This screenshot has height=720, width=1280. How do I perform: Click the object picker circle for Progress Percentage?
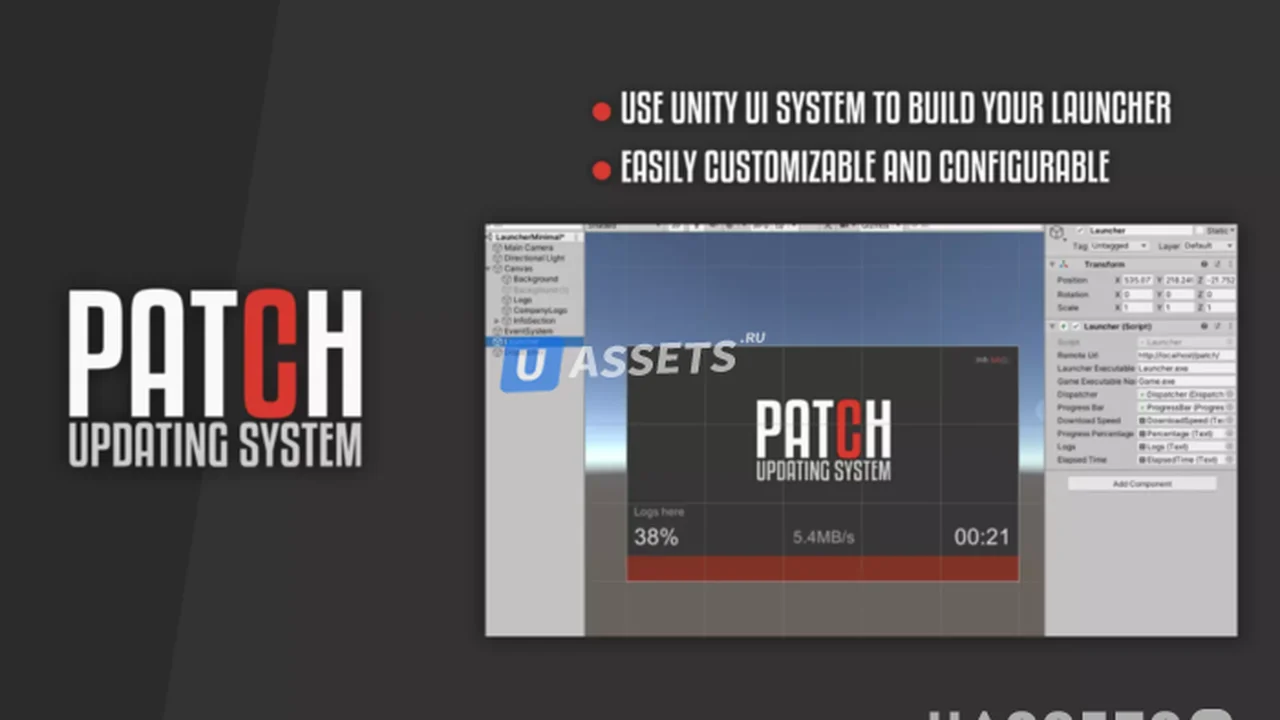(x=1229, y=434)
